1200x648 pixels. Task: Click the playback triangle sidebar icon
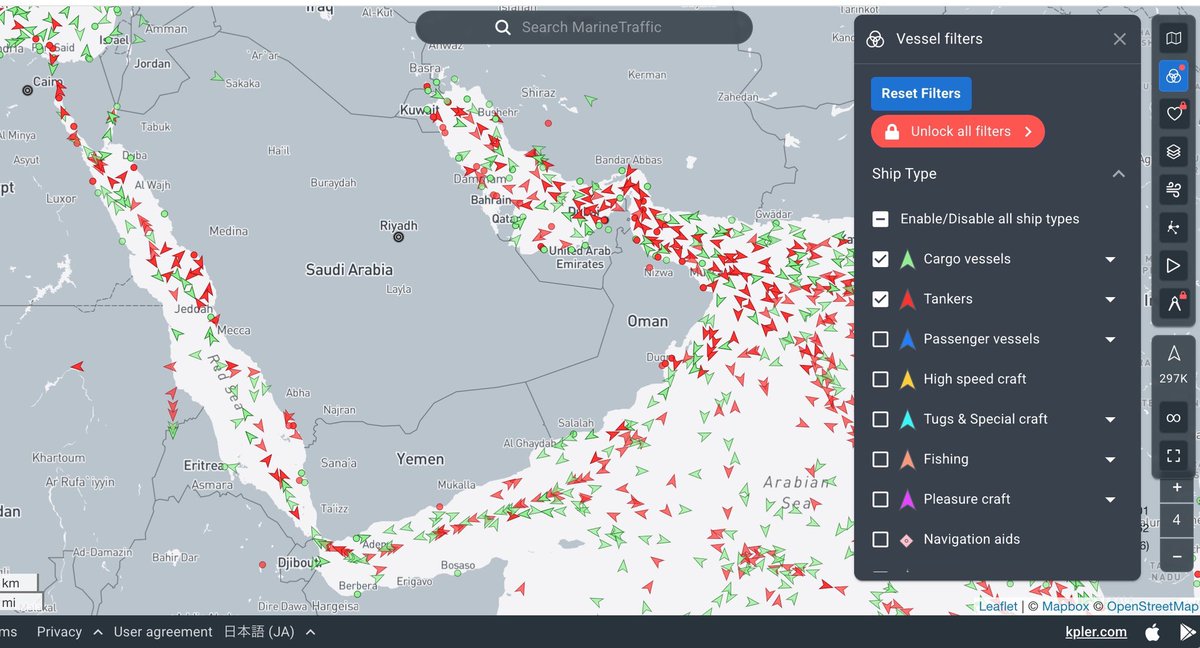coord(1173,265)
